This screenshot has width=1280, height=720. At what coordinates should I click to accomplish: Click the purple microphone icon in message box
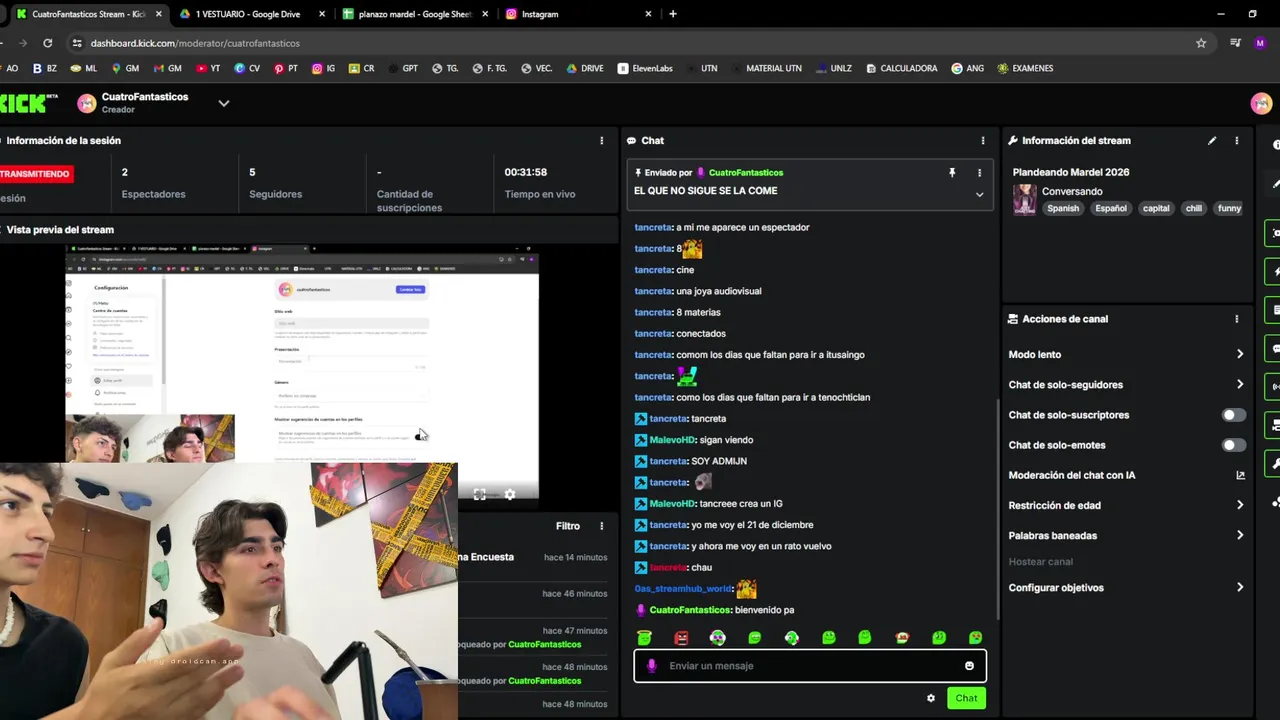[652, 666]
